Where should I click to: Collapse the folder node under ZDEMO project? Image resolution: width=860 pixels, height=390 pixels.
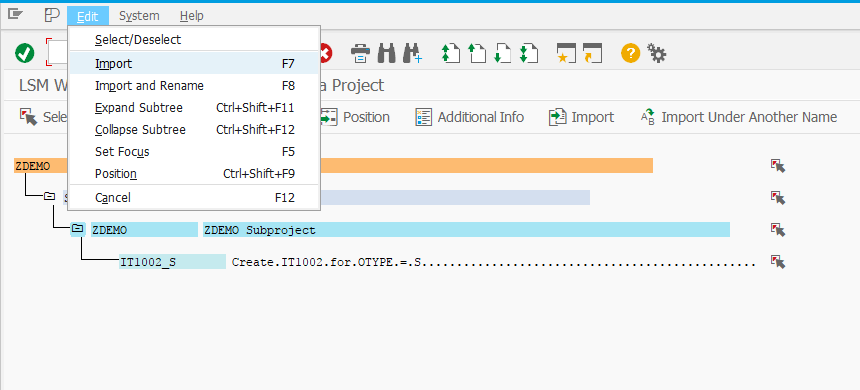pos(49,196)
